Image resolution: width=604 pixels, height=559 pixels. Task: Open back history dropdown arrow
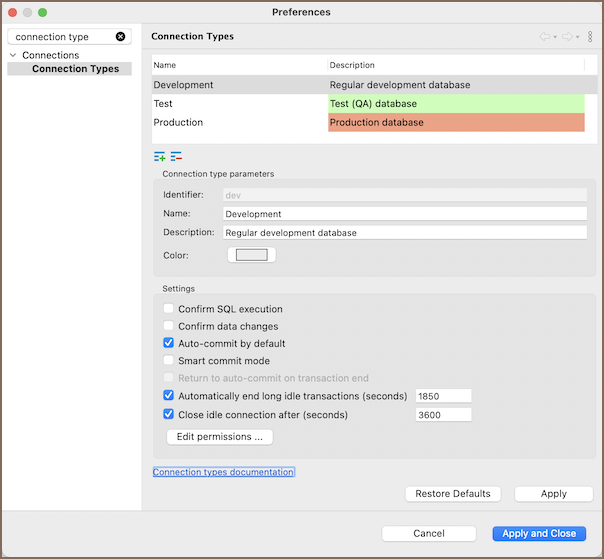(555, 37)
